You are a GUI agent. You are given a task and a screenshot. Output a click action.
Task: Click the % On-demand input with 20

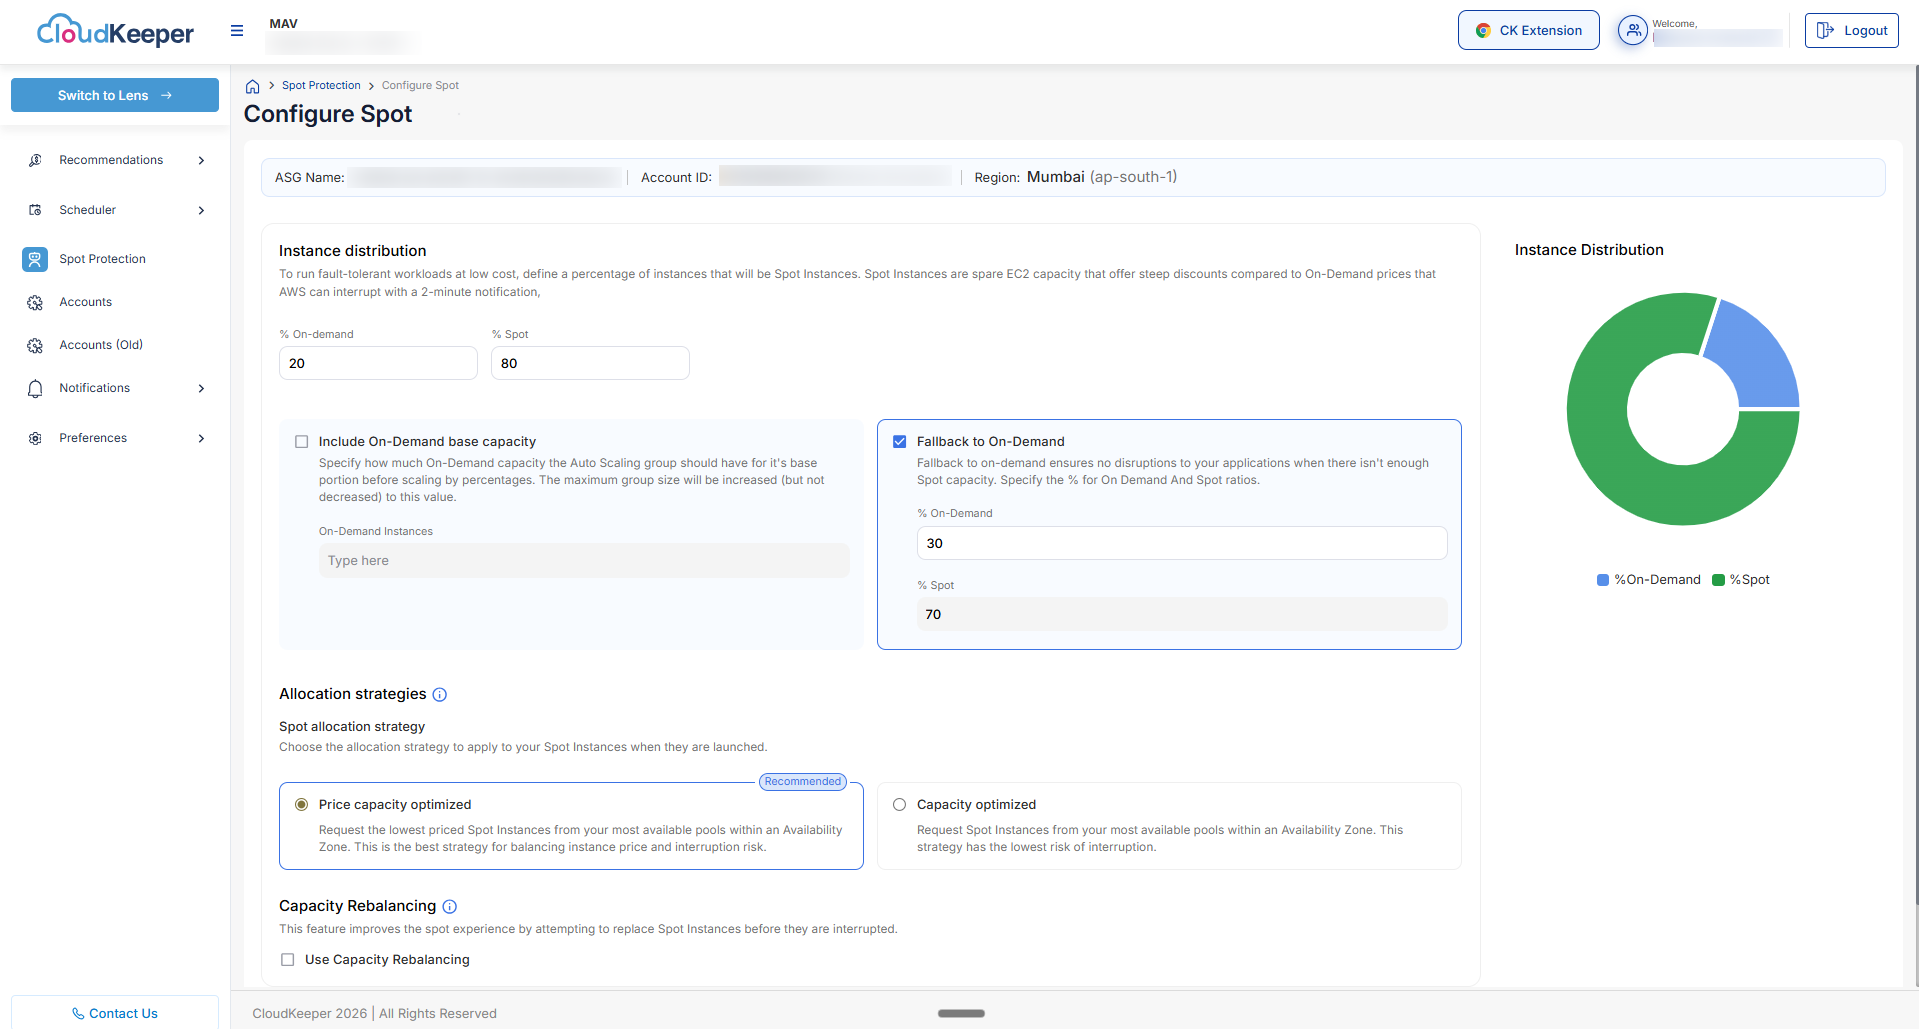[378, 363]
